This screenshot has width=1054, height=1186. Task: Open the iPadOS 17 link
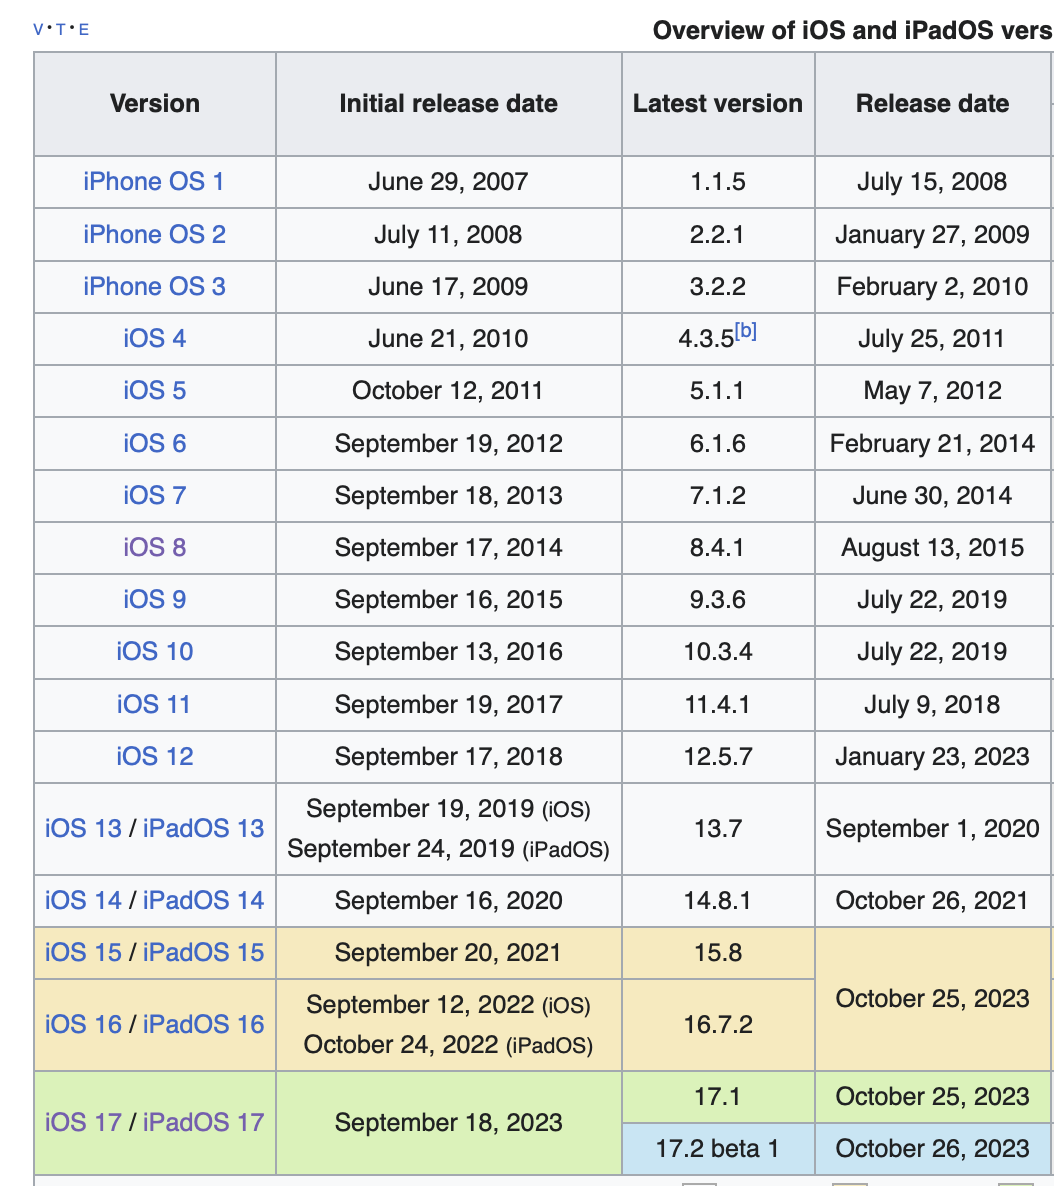(x=204, y=1122)
